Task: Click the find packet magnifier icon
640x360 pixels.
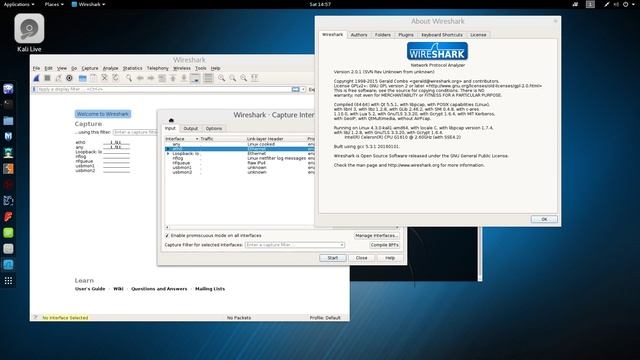Action: coord(129,78)
